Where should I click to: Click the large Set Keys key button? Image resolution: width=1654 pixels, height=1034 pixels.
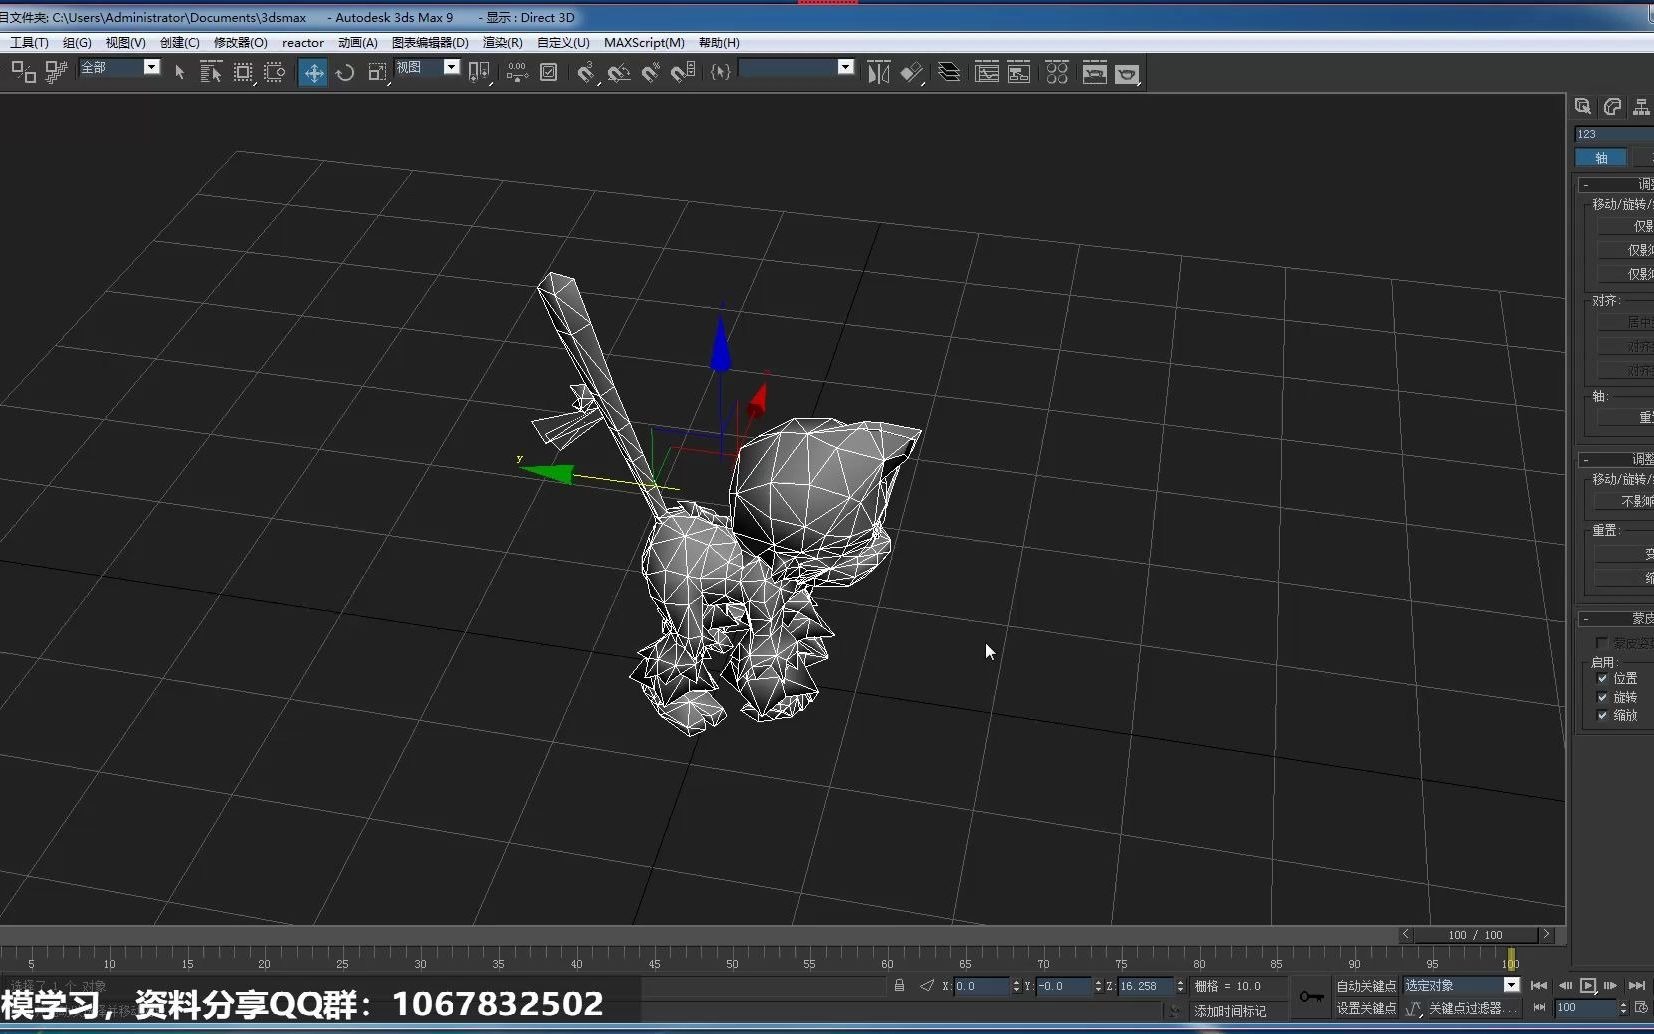coord(1311,996)
